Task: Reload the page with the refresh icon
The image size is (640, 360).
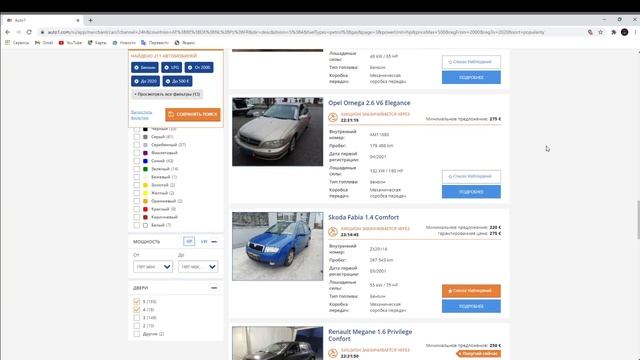Action: tap(29, 32)
